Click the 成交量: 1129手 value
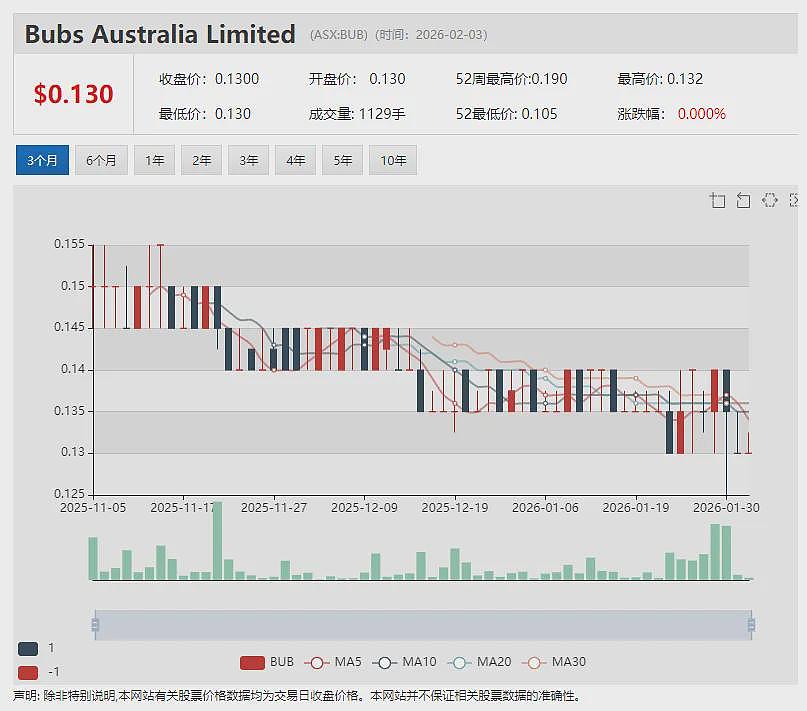Viewport: 807px width, 711px height. (357, 114)
